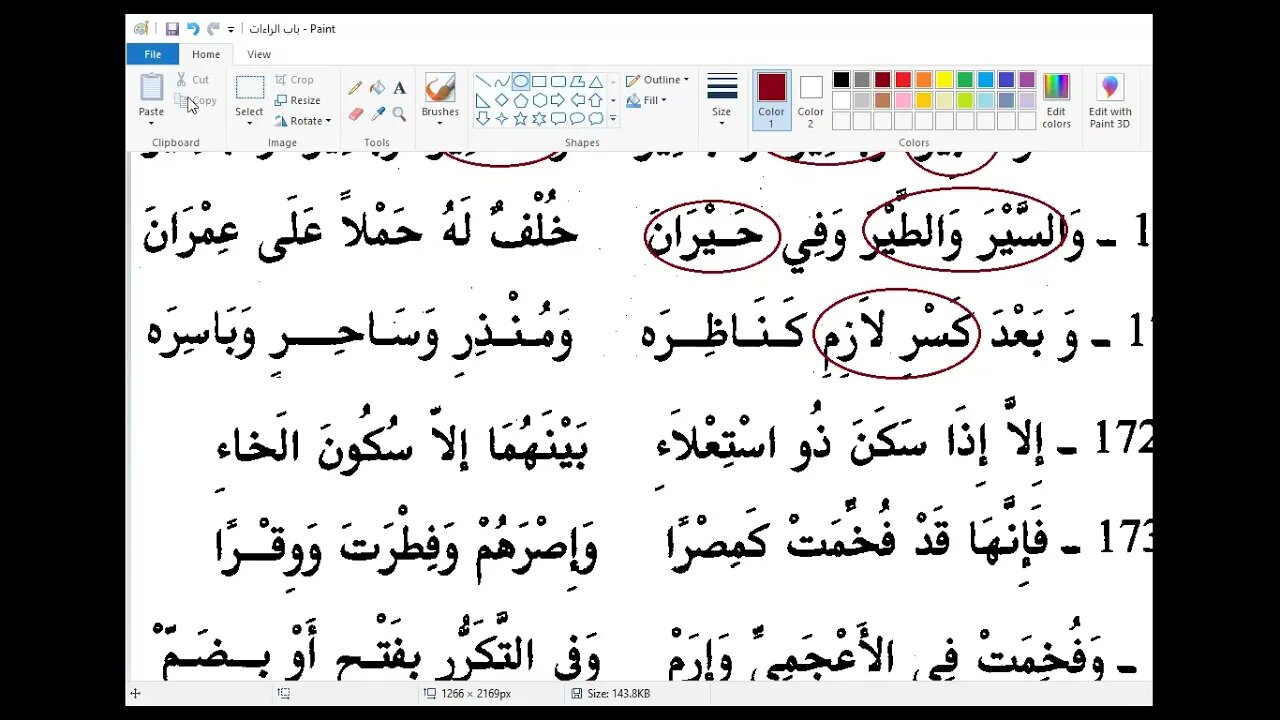
Task: Choose the Rounded rectangular callout shape
Action: [x=558, y=119]
